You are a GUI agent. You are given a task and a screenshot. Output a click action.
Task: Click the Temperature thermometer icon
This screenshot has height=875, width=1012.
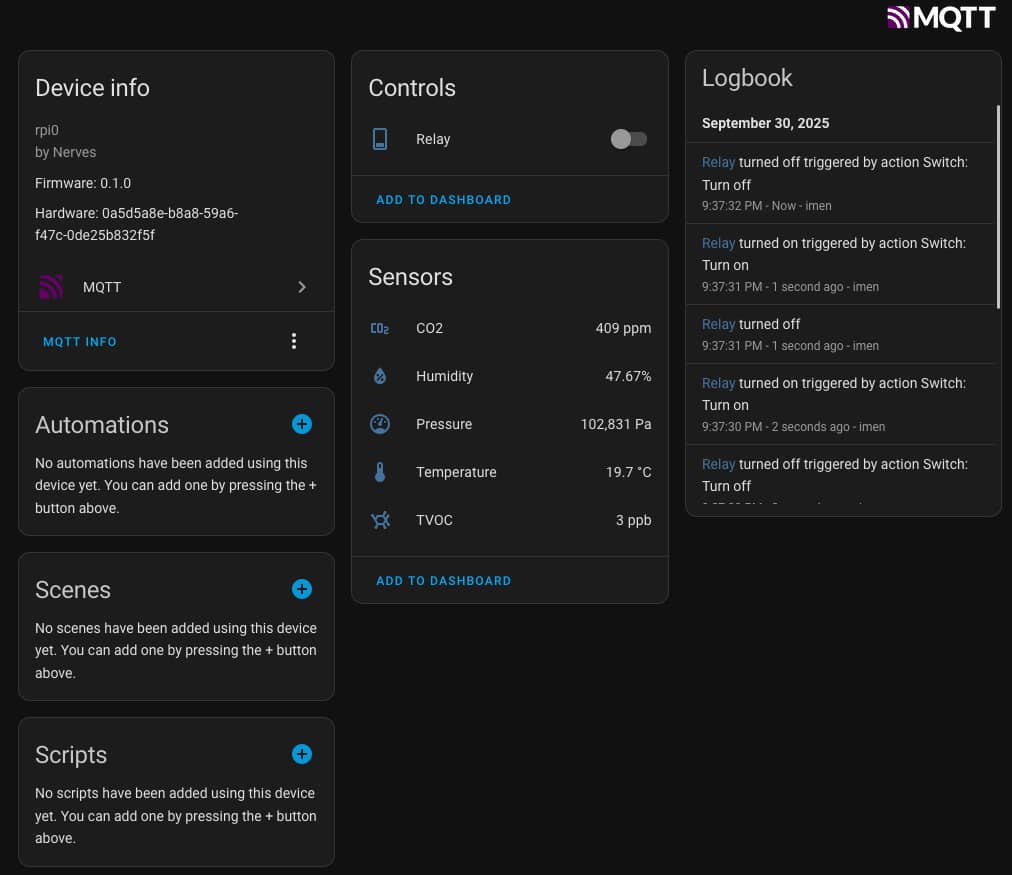tap(380, 472)
